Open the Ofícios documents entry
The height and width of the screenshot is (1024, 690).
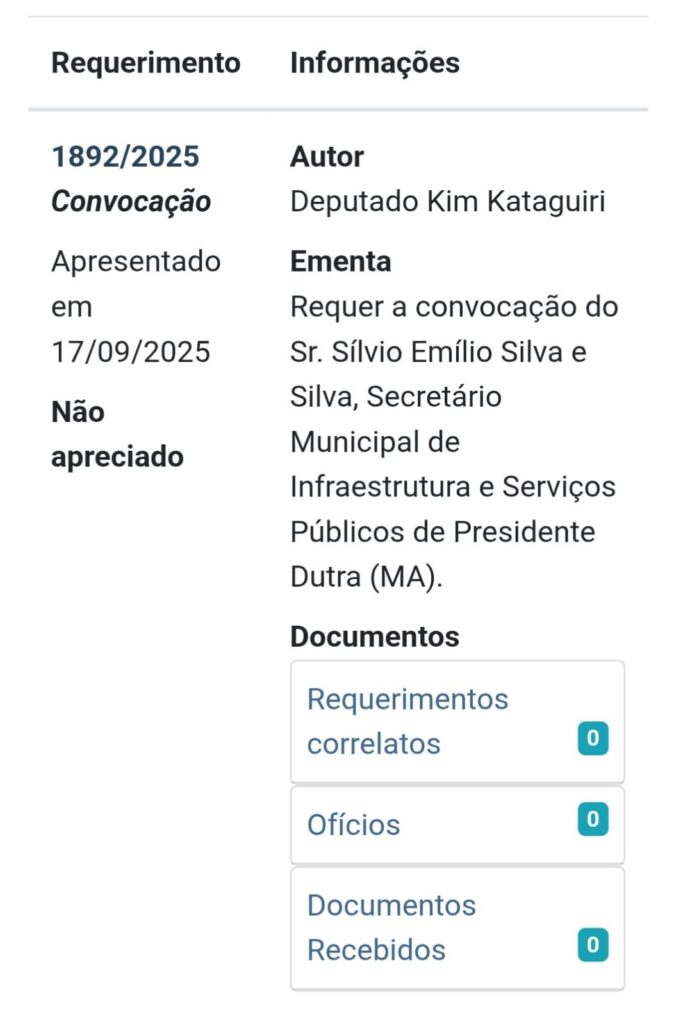pyautogui.click(x=353, y=825)
